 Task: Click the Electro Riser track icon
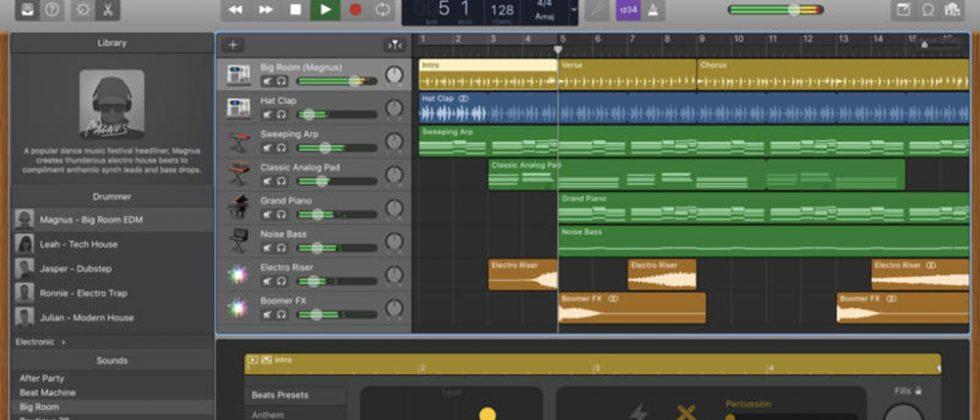coord(238,275)
